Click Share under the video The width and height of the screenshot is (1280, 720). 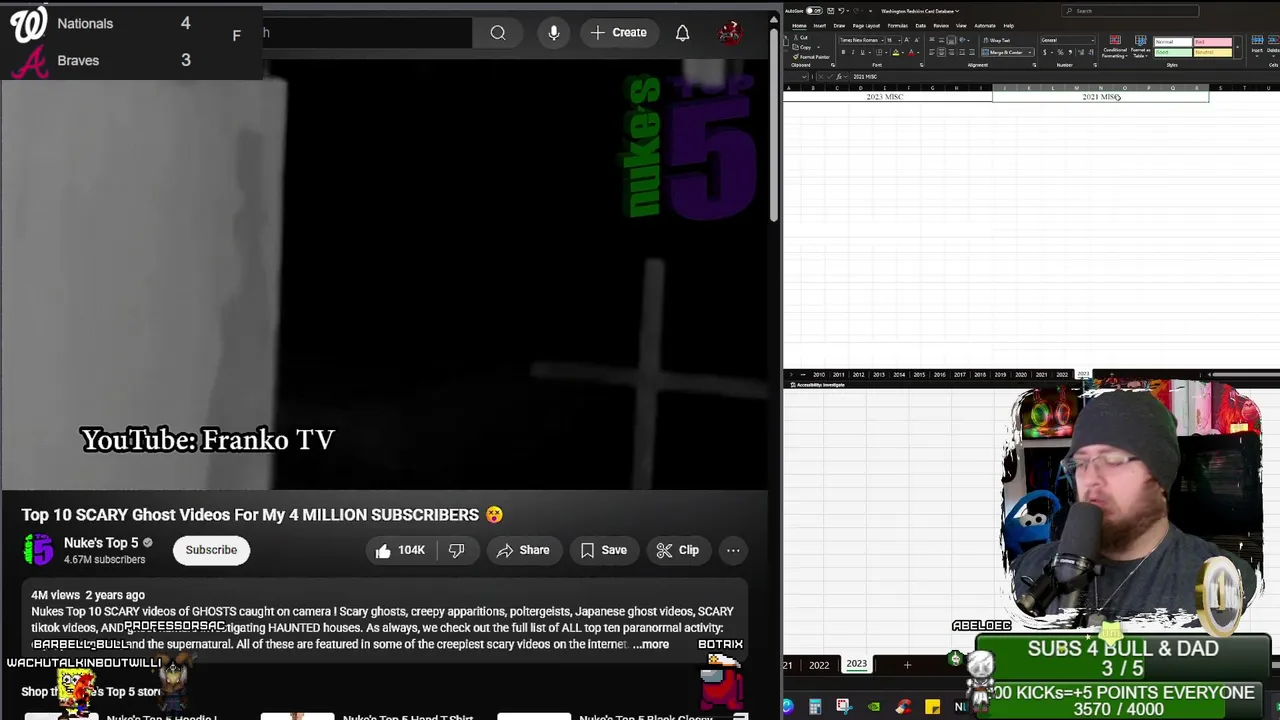pos(523,550)
